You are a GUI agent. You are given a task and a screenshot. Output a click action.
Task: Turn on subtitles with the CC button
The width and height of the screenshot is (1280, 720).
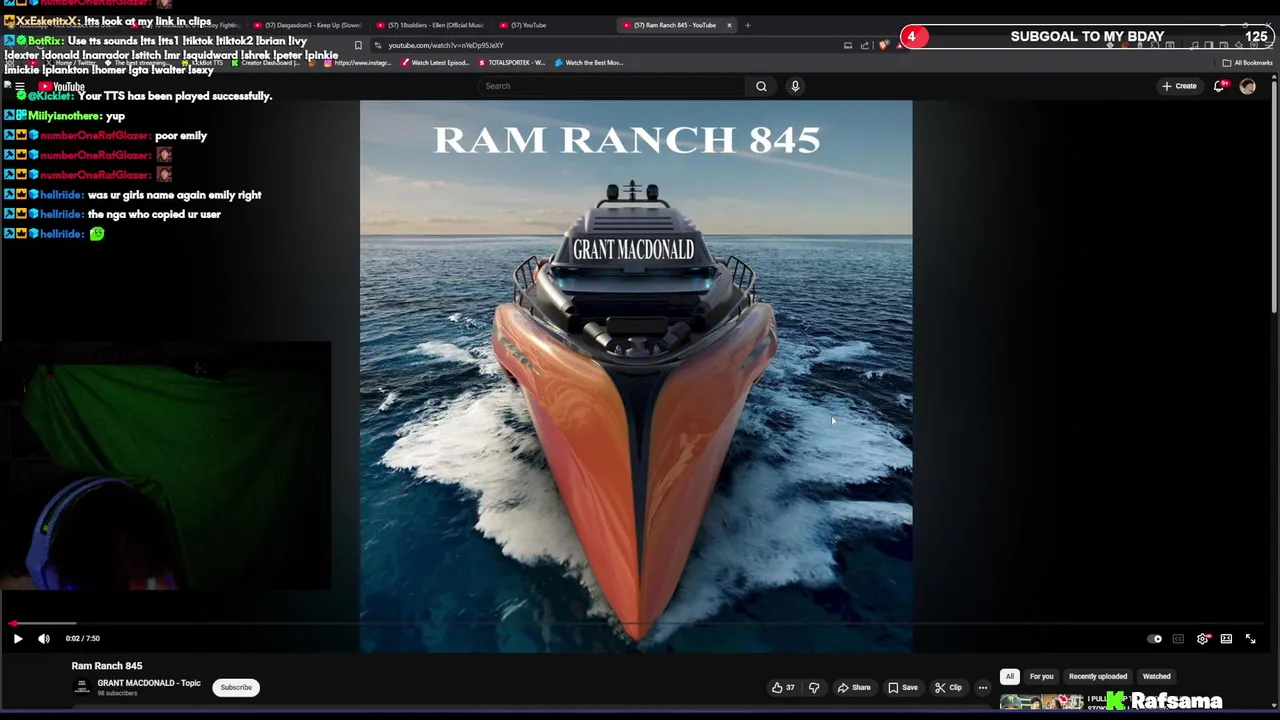(x=1178, y=639)
